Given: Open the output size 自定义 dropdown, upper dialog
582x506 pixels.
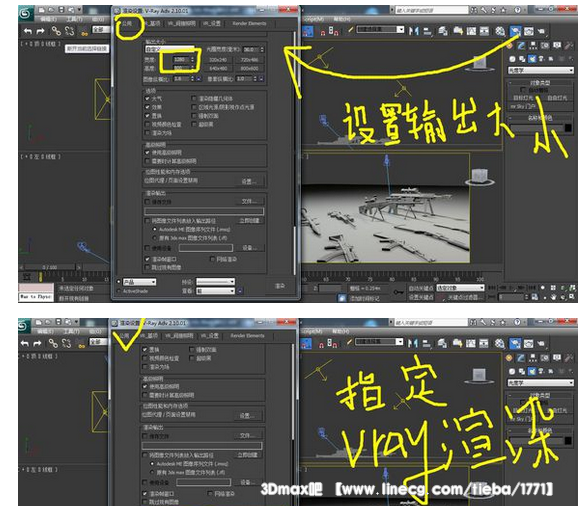Looking at the screenshot, I should pos(169,49).
